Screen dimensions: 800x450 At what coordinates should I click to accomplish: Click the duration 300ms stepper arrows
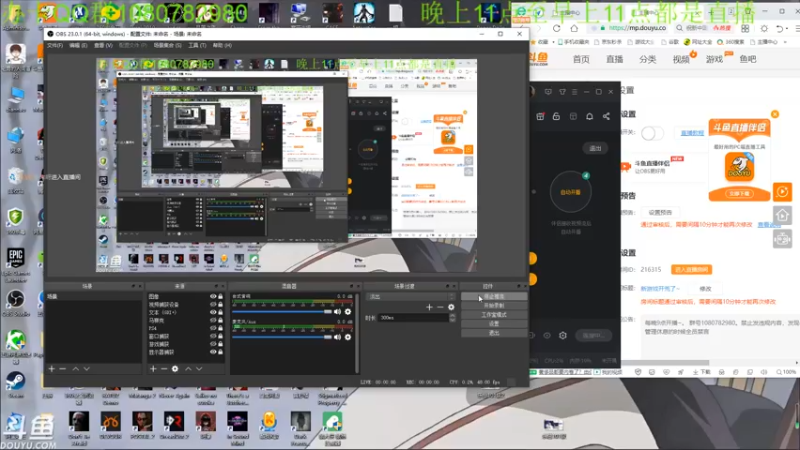coord(452,317)
